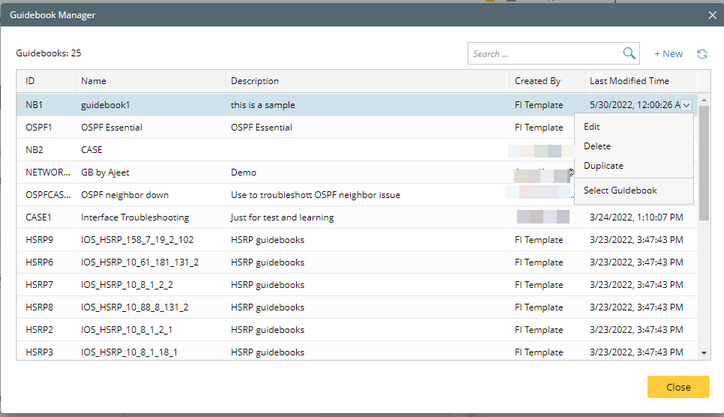Select Duplicate in the context menu
Screen dimensions: 724x417
(x=603, y=165)
